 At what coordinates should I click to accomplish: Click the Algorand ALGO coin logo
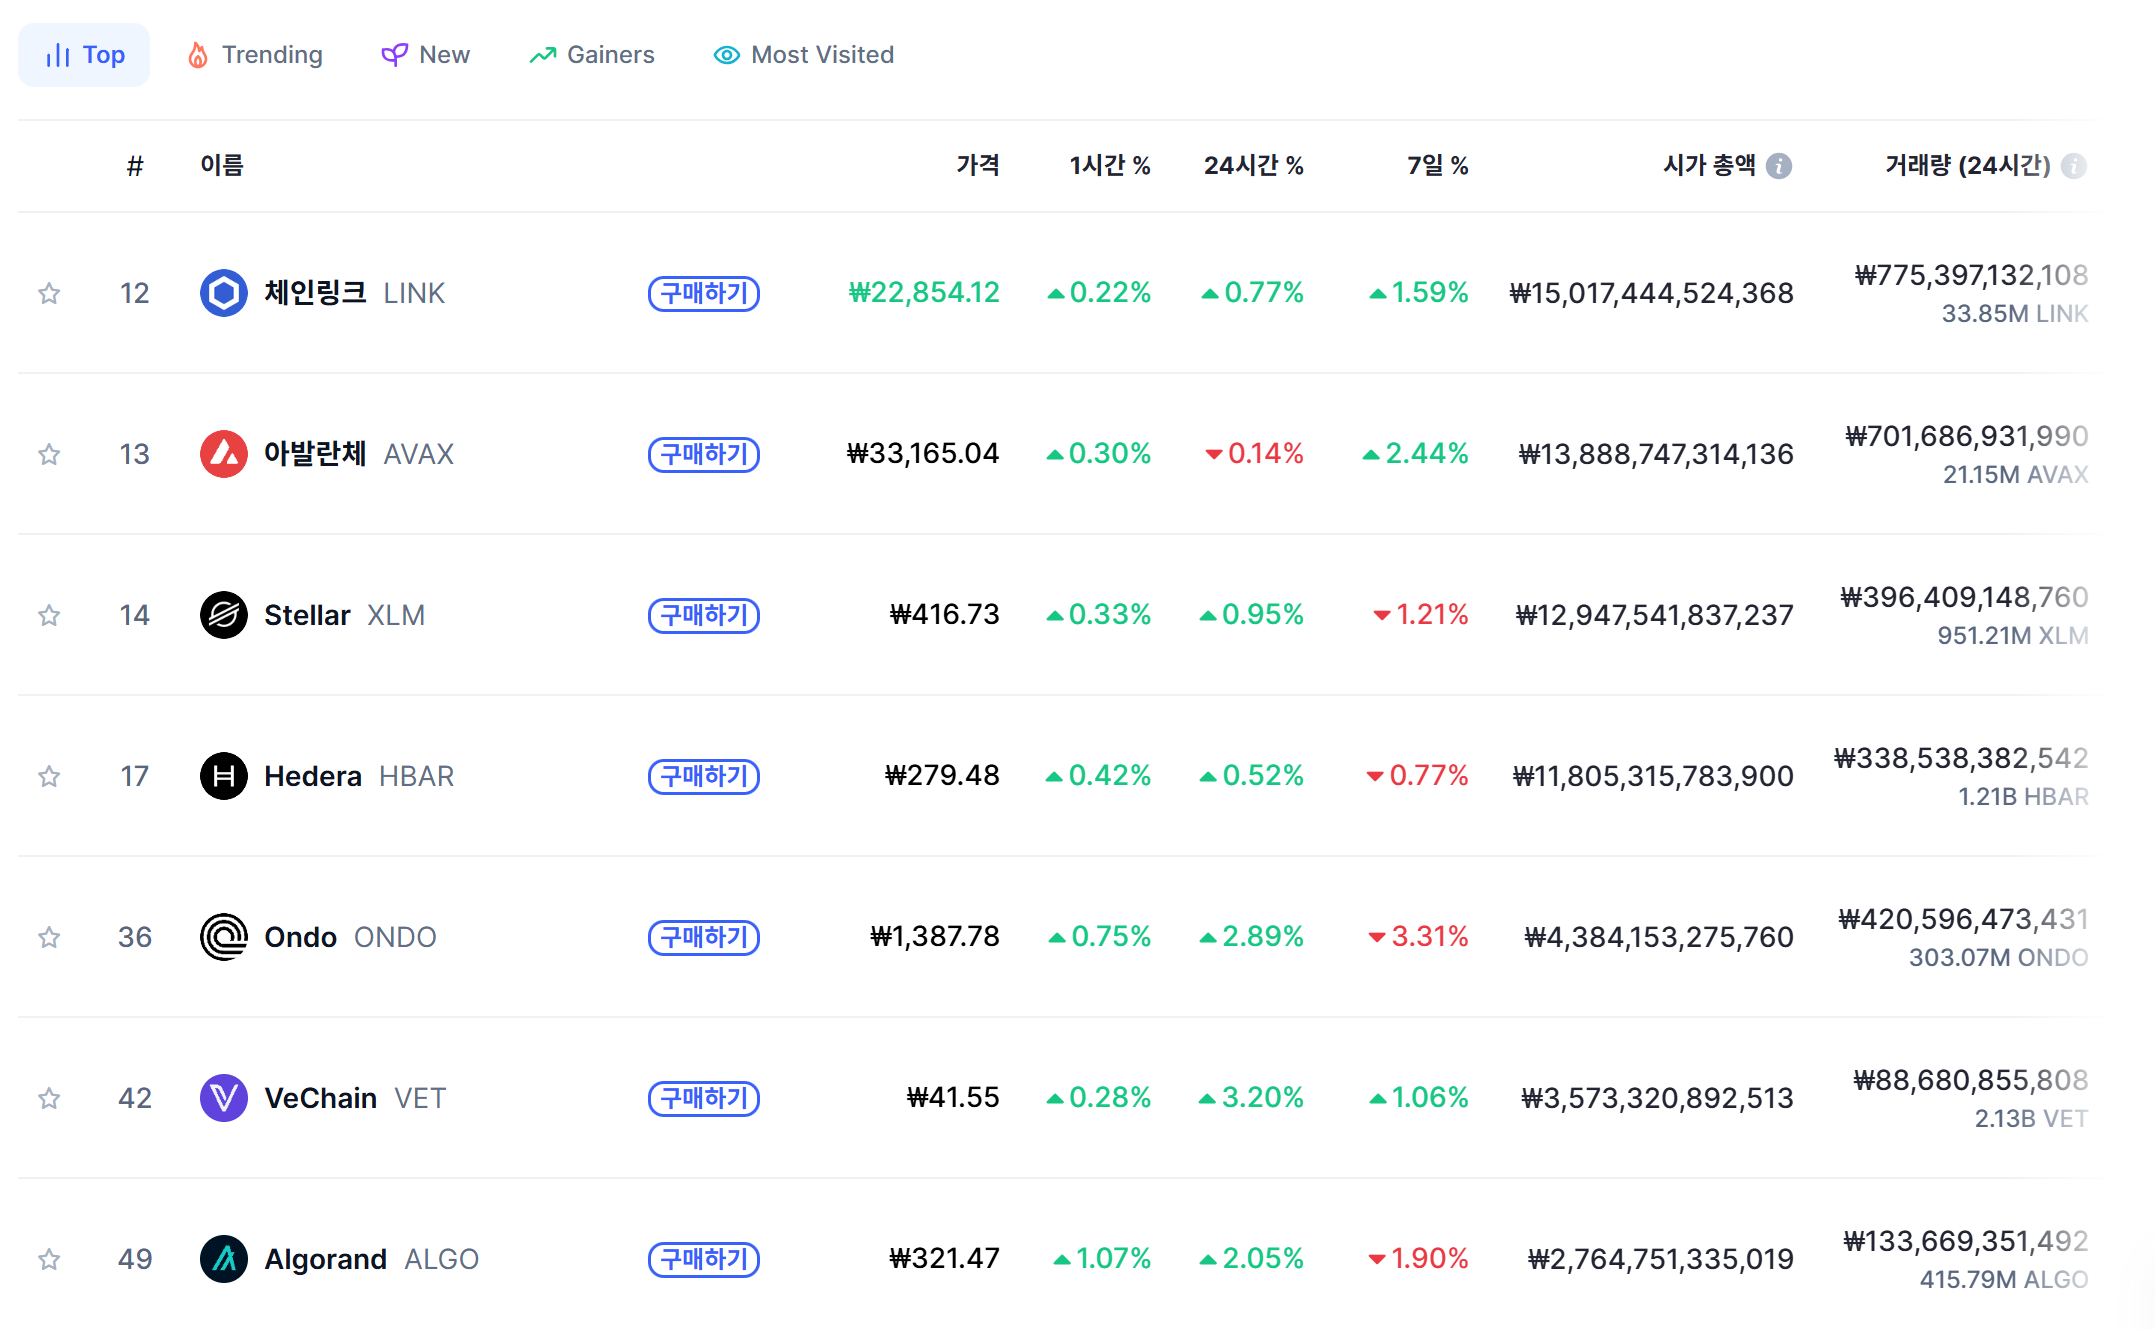pos(224,1259)
